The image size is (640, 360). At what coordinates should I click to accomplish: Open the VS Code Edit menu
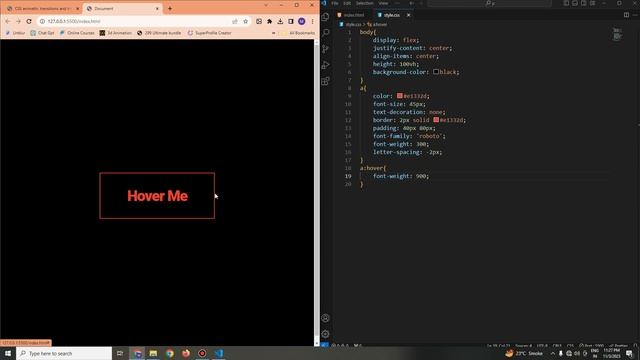347,3
